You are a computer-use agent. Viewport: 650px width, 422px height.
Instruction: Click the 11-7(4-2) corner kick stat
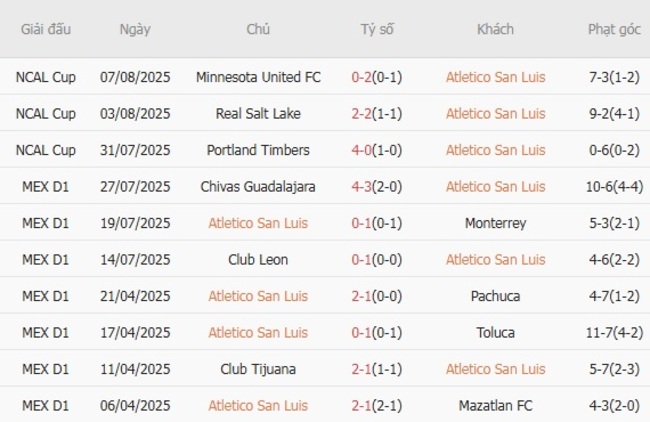pos(614,332)
